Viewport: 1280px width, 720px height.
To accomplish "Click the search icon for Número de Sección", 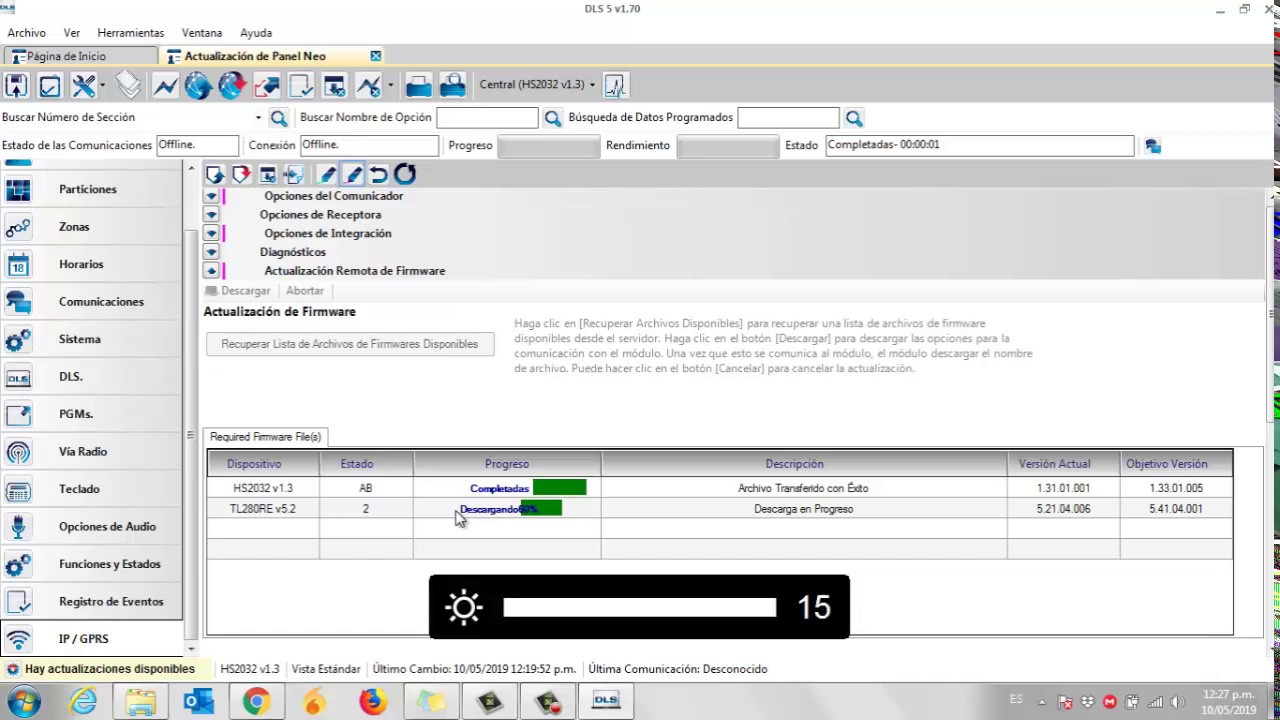I will (x=279, y=118).
